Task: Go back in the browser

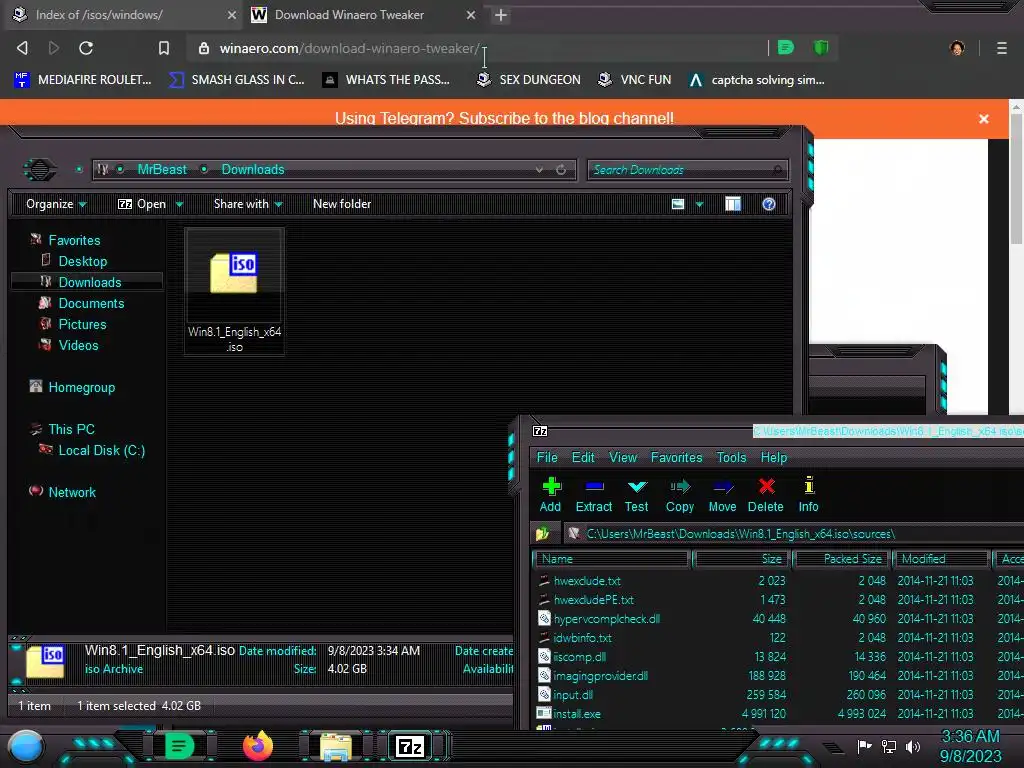Action: [x=22, y=48]
